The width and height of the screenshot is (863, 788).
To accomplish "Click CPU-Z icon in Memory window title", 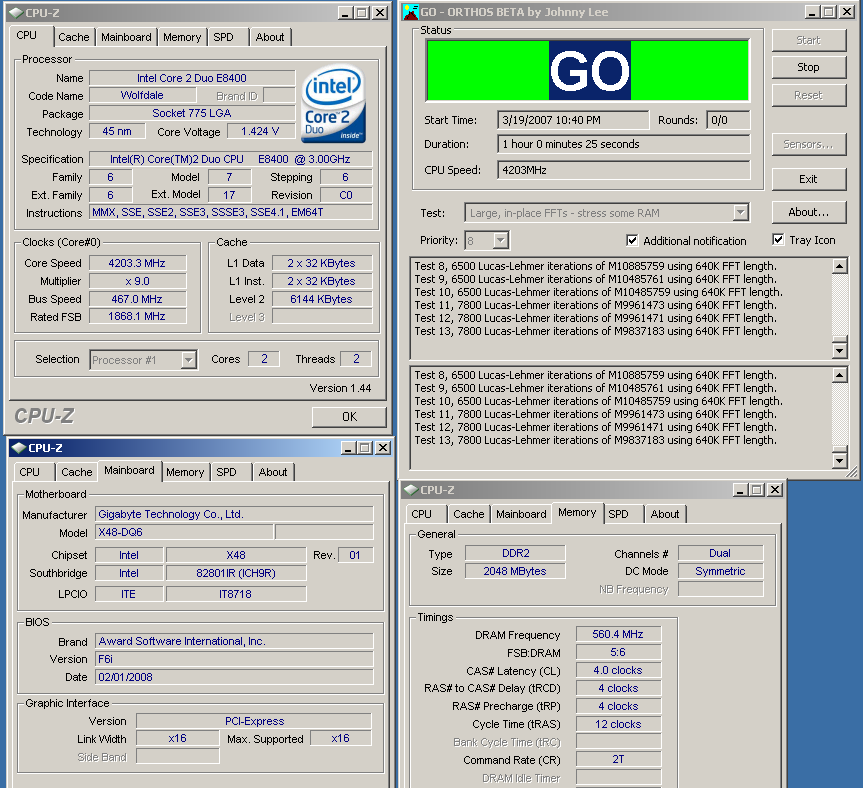I will coord(411,489).
